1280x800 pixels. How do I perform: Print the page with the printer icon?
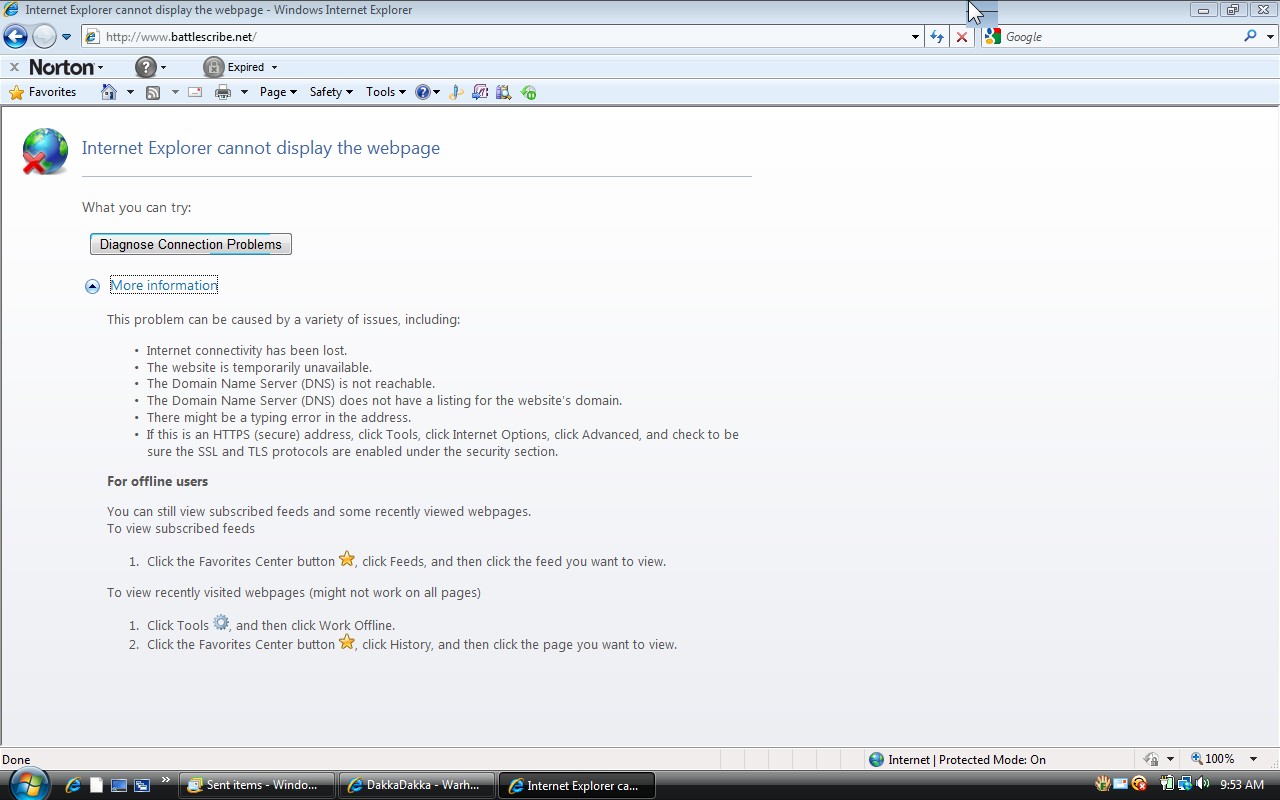point(223,92)
